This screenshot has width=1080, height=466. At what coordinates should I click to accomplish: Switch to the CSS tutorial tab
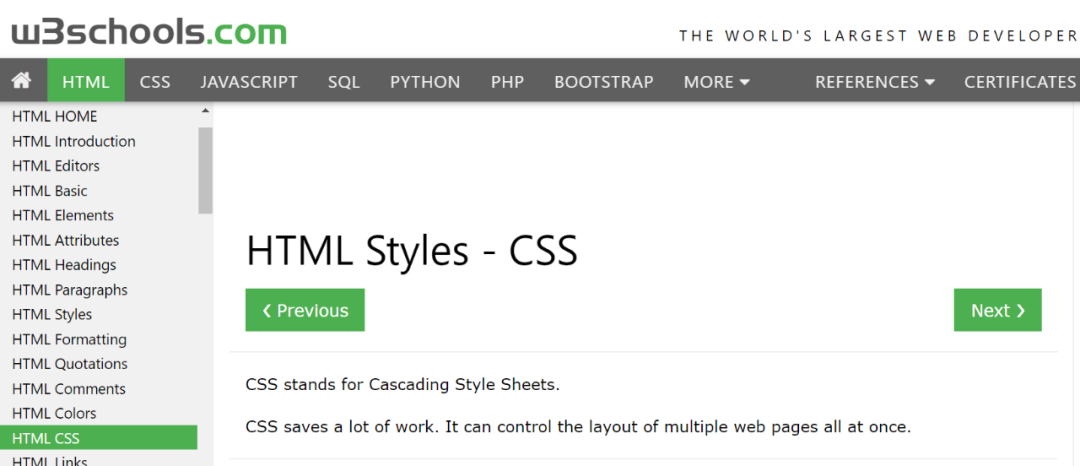155,82
